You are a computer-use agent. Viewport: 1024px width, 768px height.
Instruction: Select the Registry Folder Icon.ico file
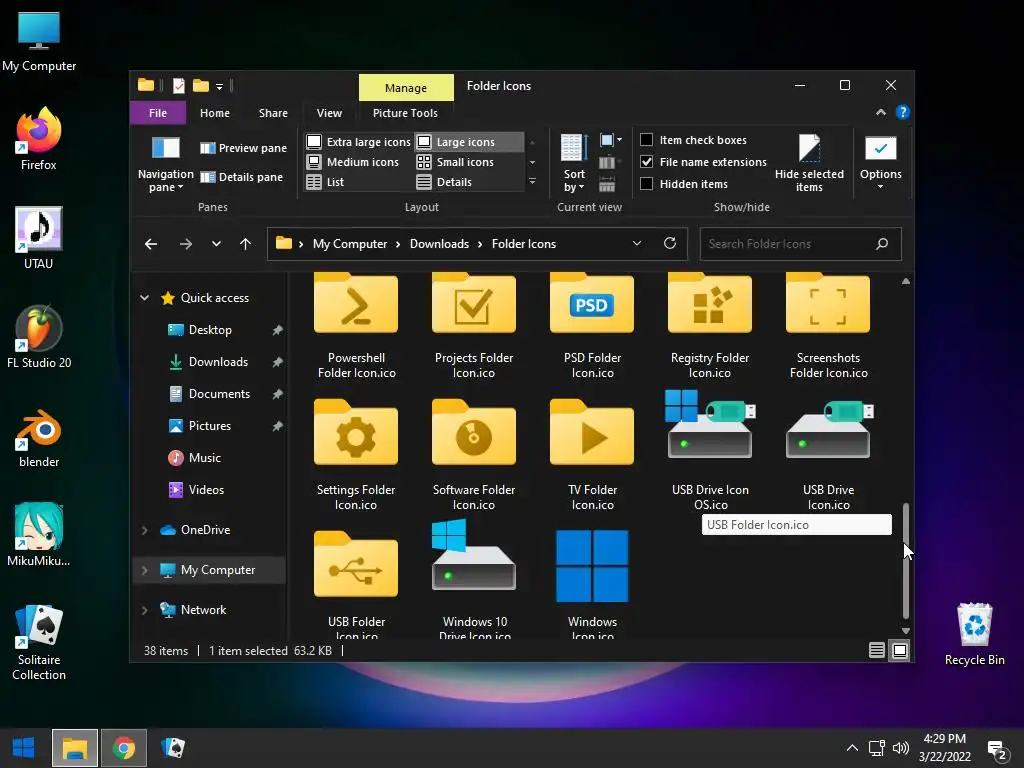(x=710, y=327)
